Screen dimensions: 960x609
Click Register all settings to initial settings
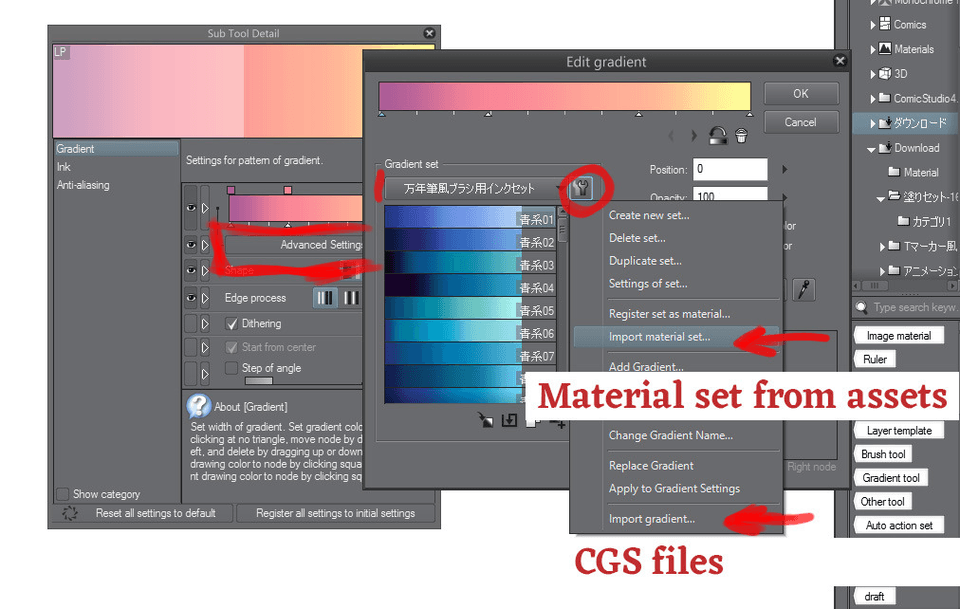[336, 514]
